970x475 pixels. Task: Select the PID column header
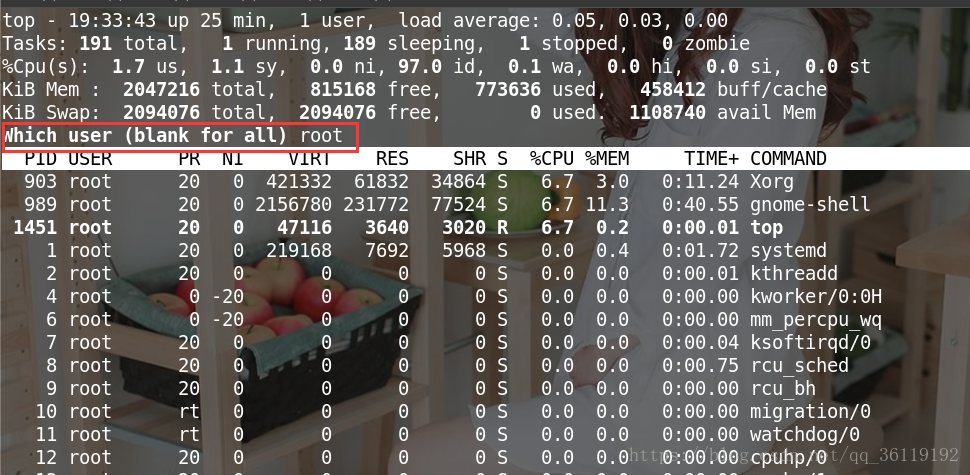pos(41,159)
